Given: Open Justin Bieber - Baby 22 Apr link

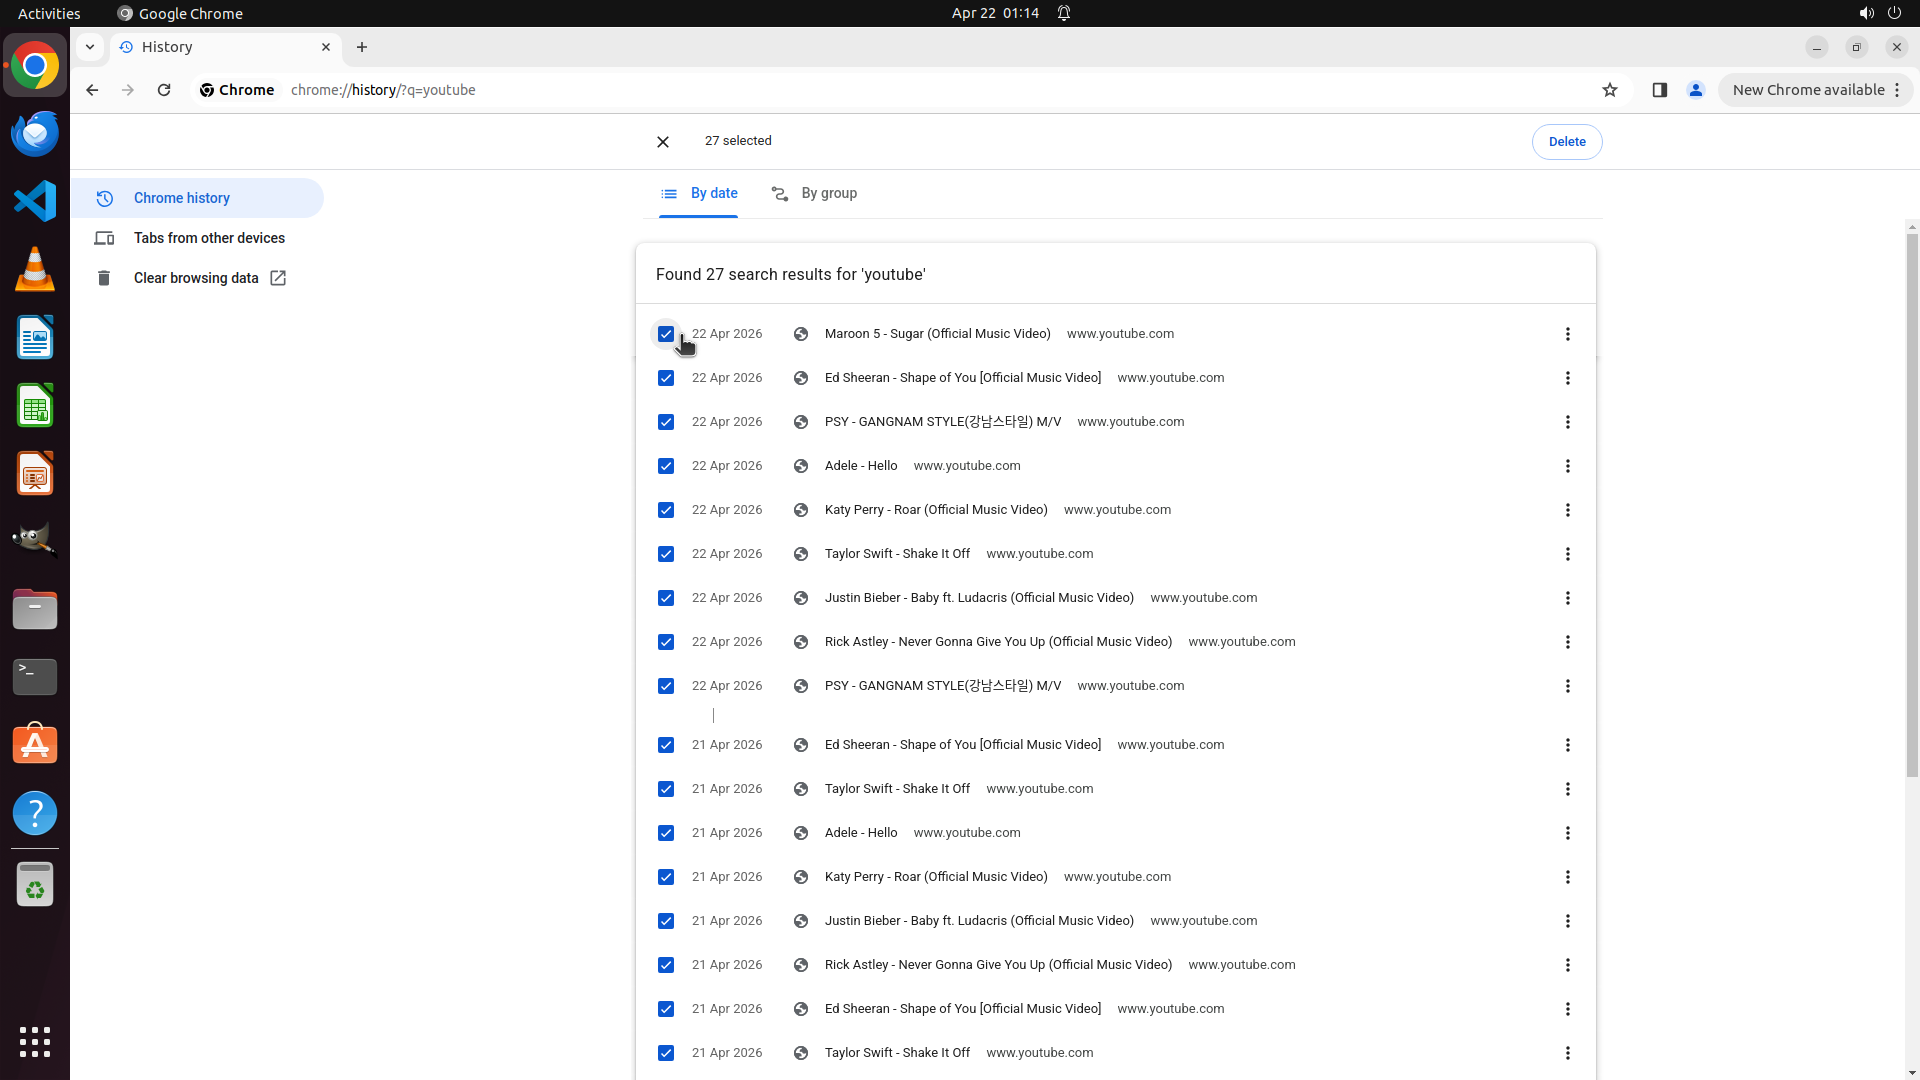Looking at the screenshot, I should [x=978, y=598].
